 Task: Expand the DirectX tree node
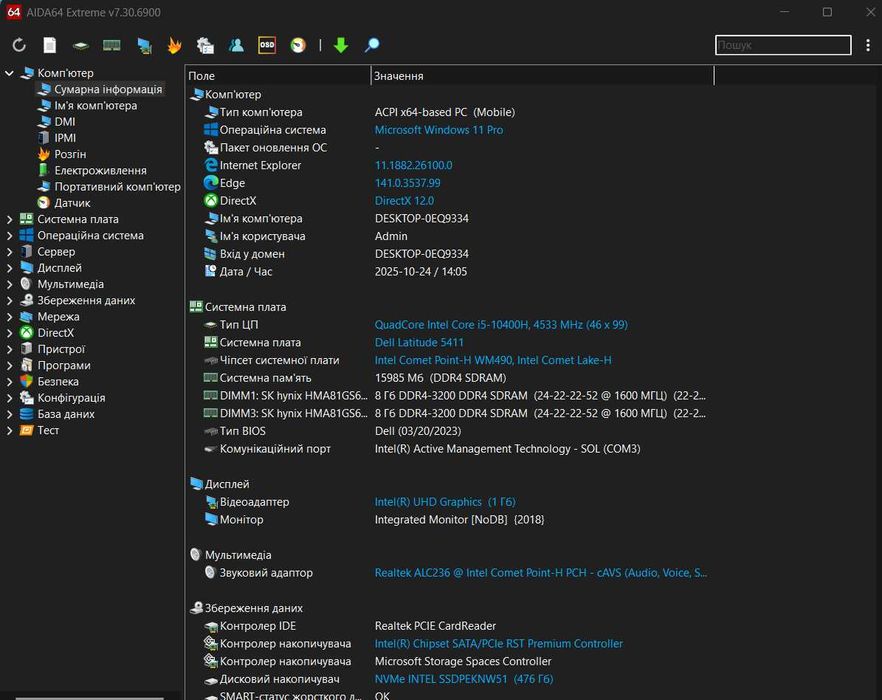(x=10, y=333)
